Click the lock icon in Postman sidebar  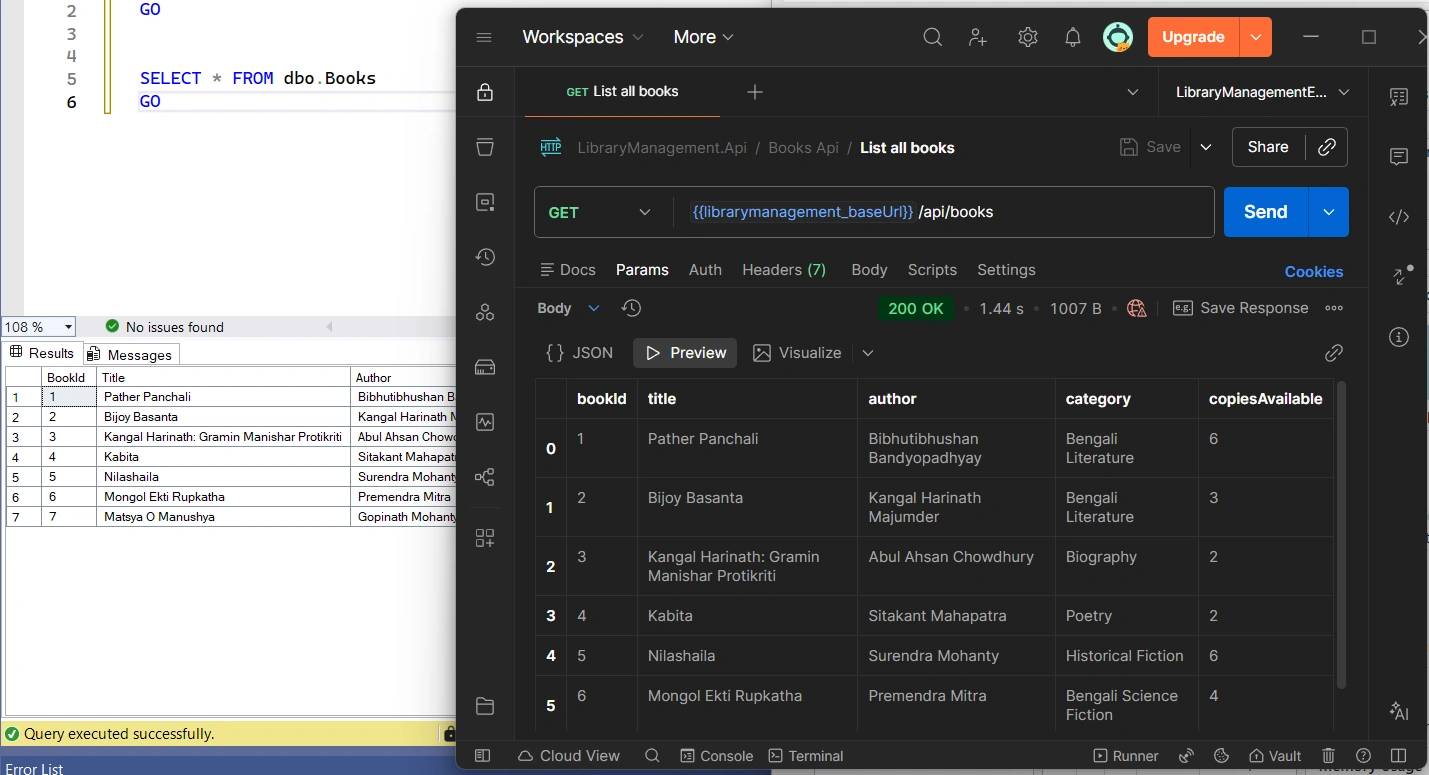[485, 92]
